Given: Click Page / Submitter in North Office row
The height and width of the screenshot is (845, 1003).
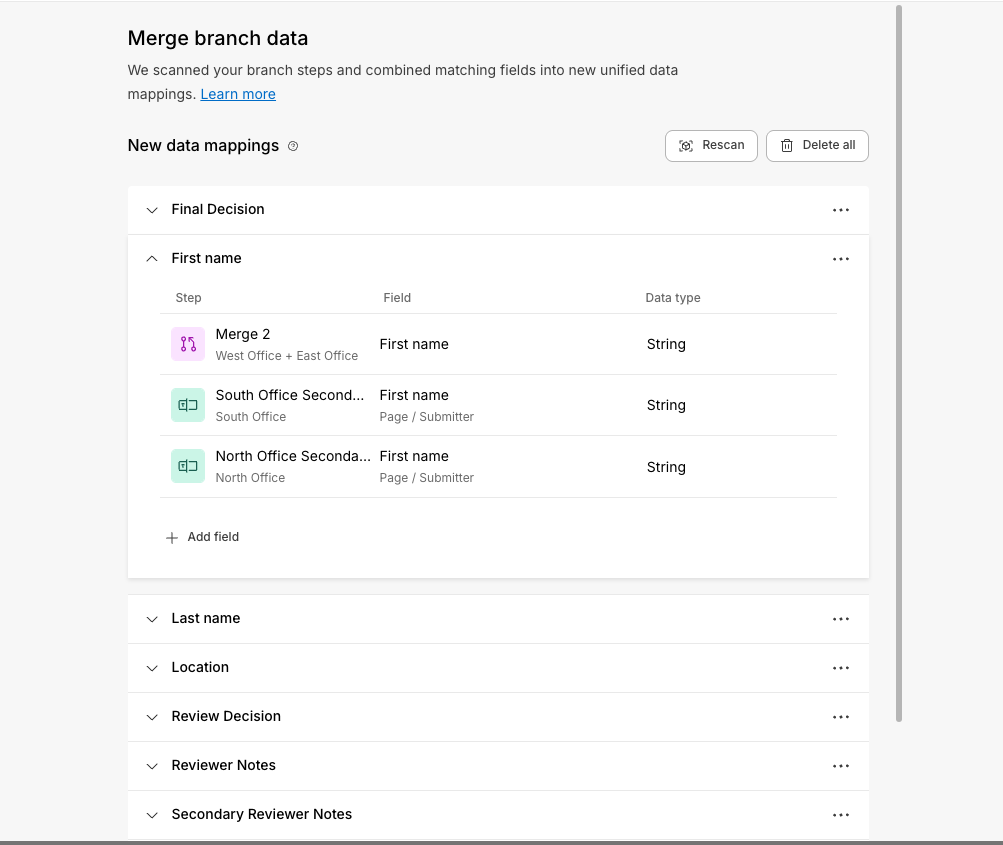Looking at the screenshot, I should [427, 478].
